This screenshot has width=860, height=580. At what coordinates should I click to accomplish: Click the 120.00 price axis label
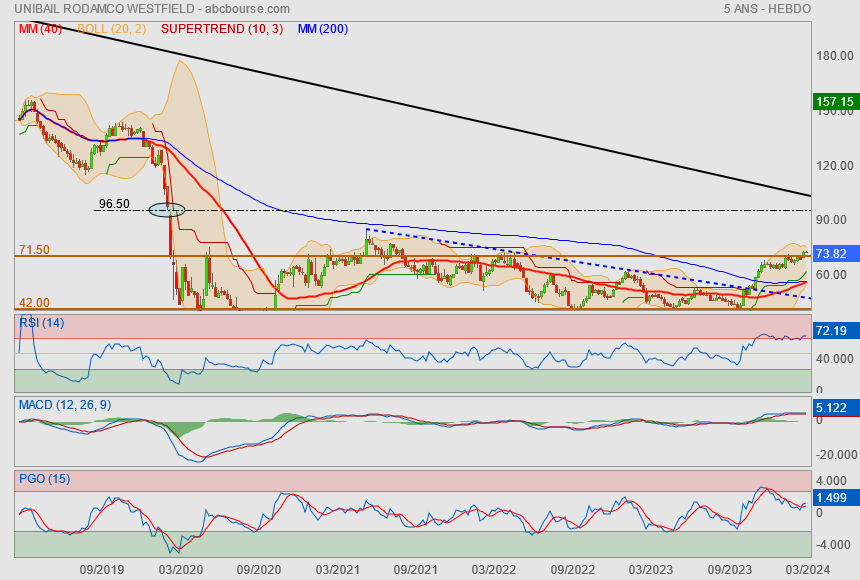click(x=835, y=166)
